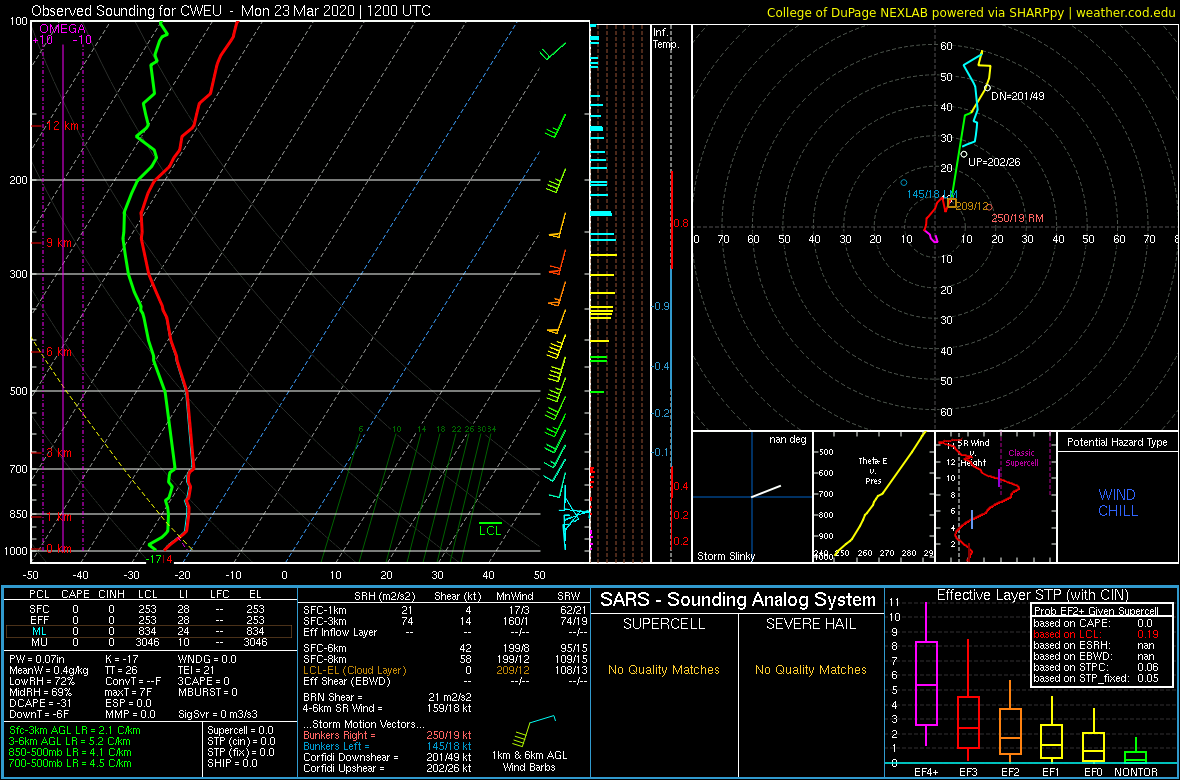
Task: Click the SUPERCELL column header
Action: pyautogui.click(x=665, y=625)
